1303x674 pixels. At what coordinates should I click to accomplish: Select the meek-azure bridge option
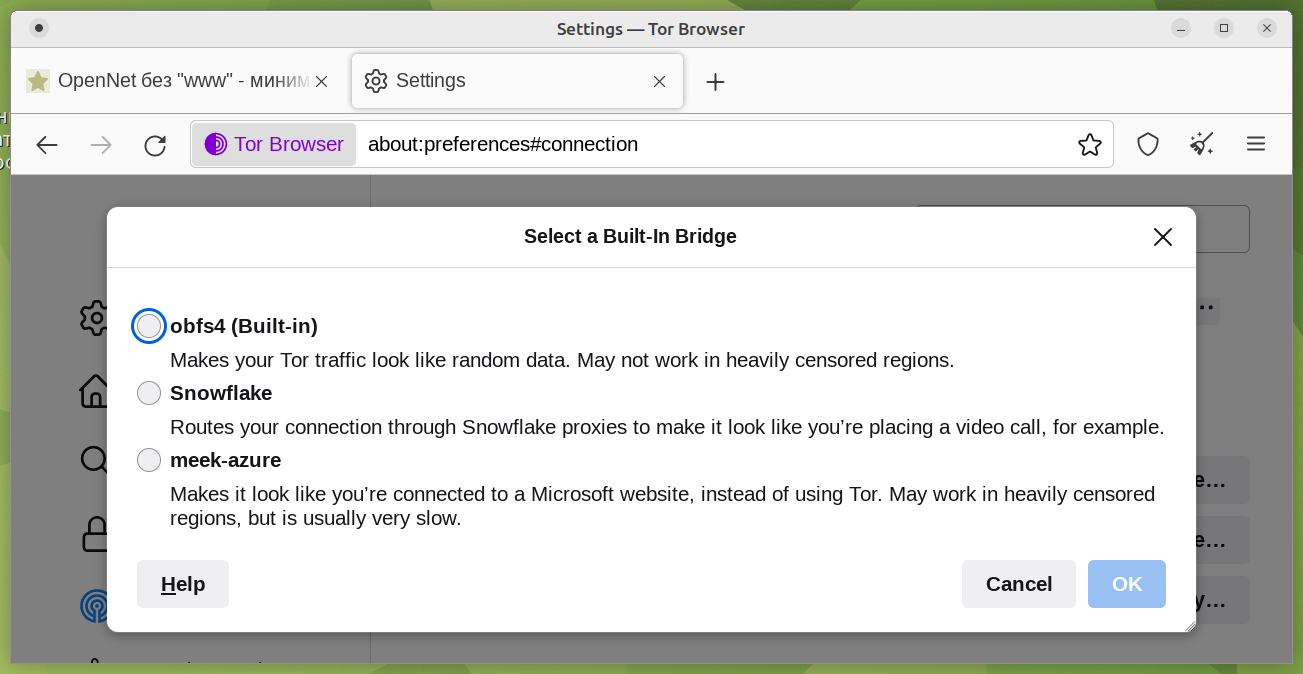[x=149, y=460]
